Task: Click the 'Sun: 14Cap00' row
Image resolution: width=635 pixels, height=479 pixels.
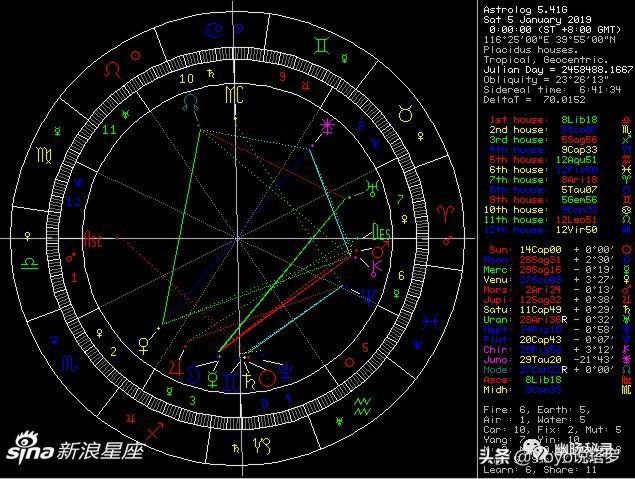Action: point(560,250)
